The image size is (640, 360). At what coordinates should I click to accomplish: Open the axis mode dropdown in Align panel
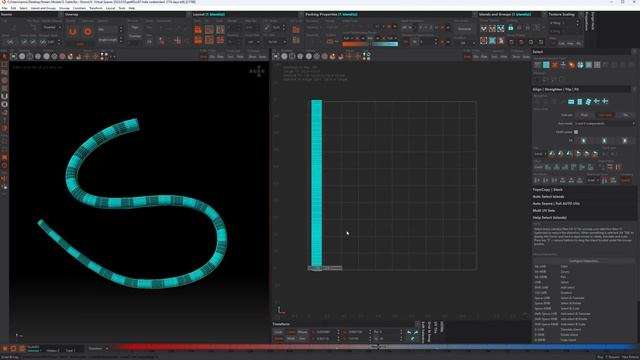[x=605, y=123]
